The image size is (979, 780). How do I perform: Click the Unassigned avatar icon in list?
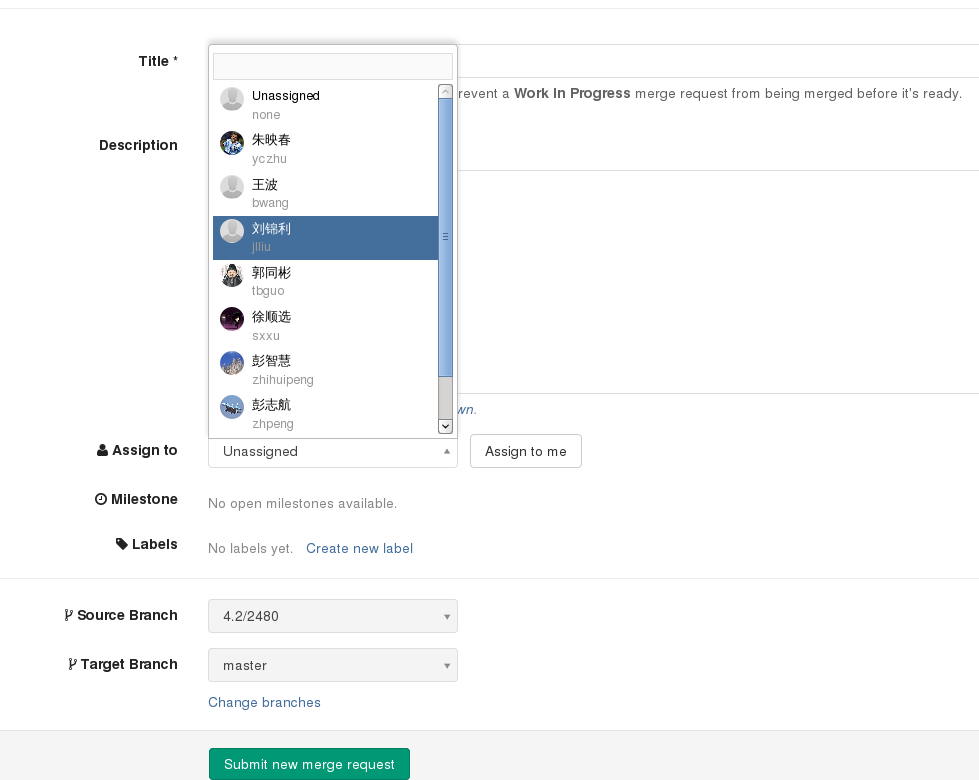[232, 99]
